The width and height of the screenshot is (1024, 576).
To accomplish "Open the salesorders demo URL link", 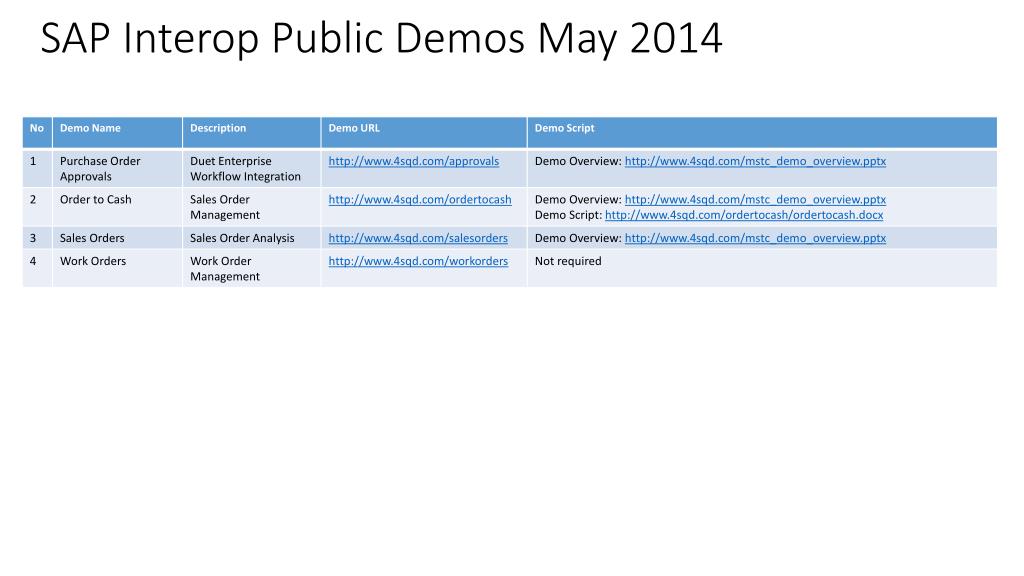I will 418,238.
